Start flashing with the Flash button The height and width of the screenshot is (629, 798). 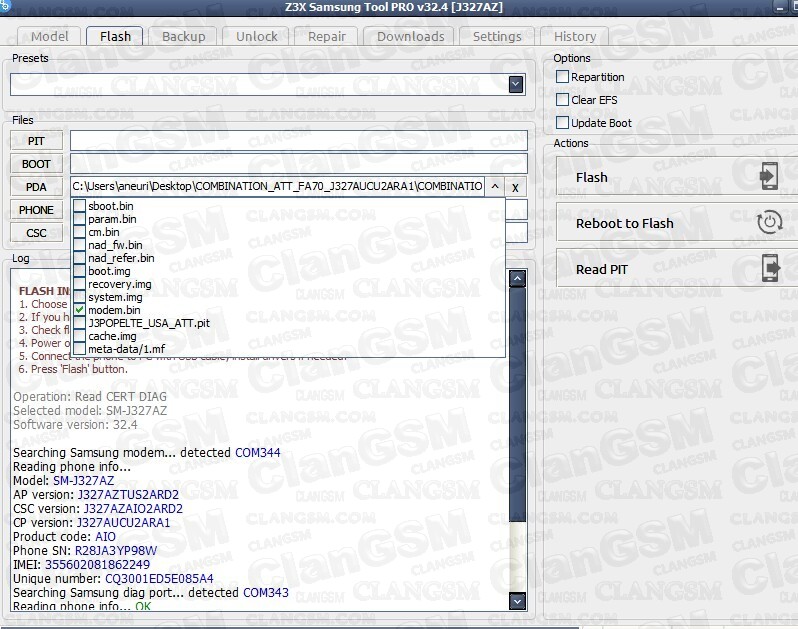coord(676,177)
